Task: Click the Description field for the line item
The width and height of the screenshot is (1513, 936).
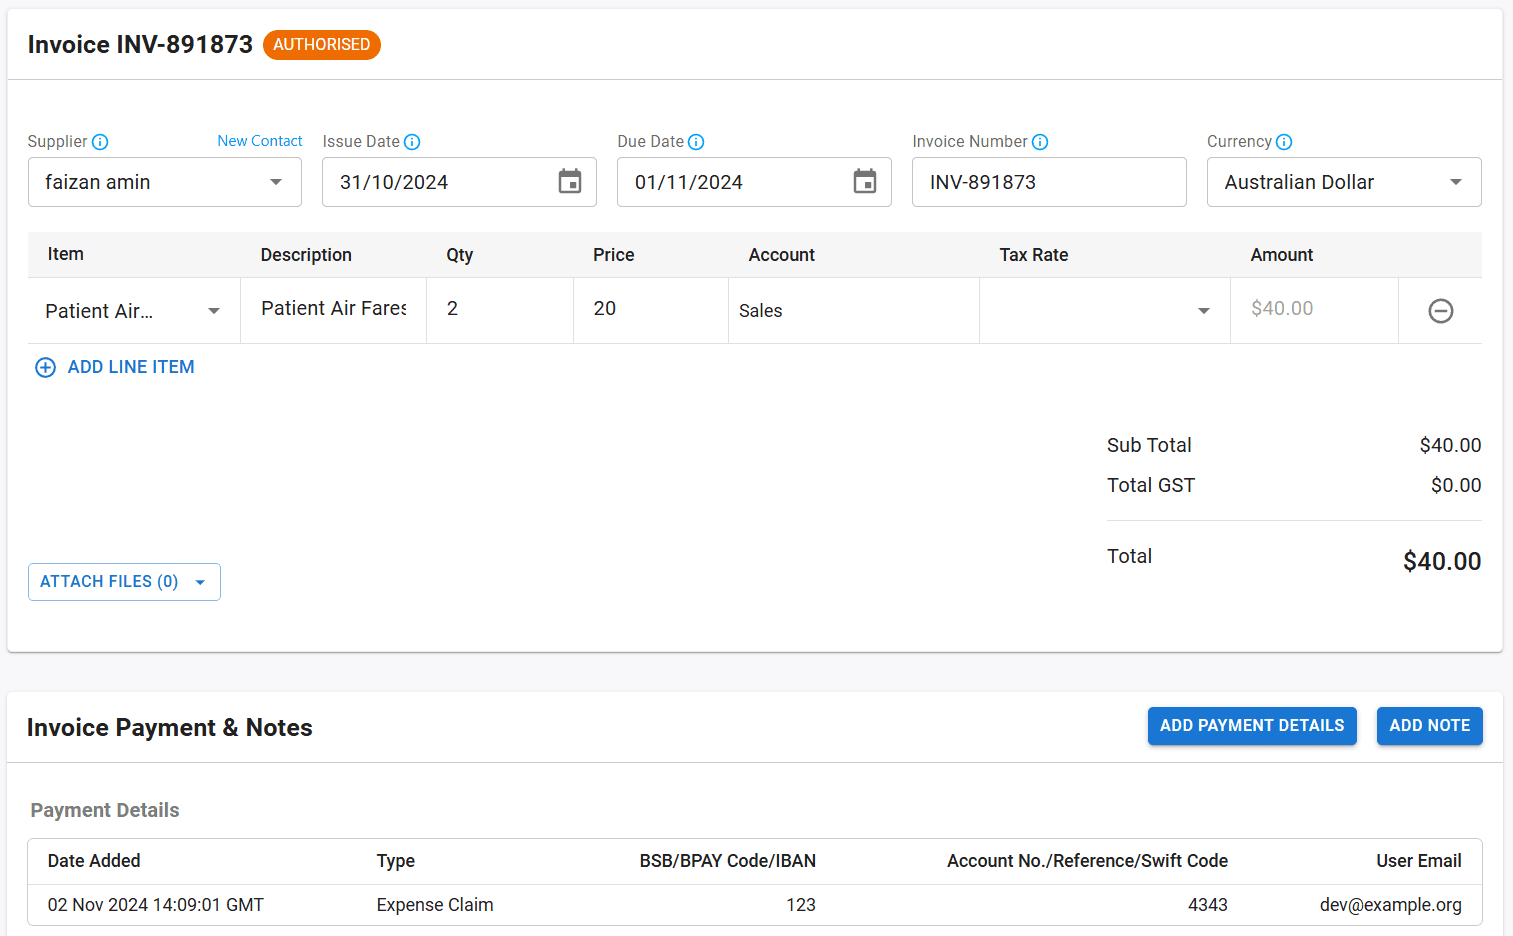Action: point(332,308)
